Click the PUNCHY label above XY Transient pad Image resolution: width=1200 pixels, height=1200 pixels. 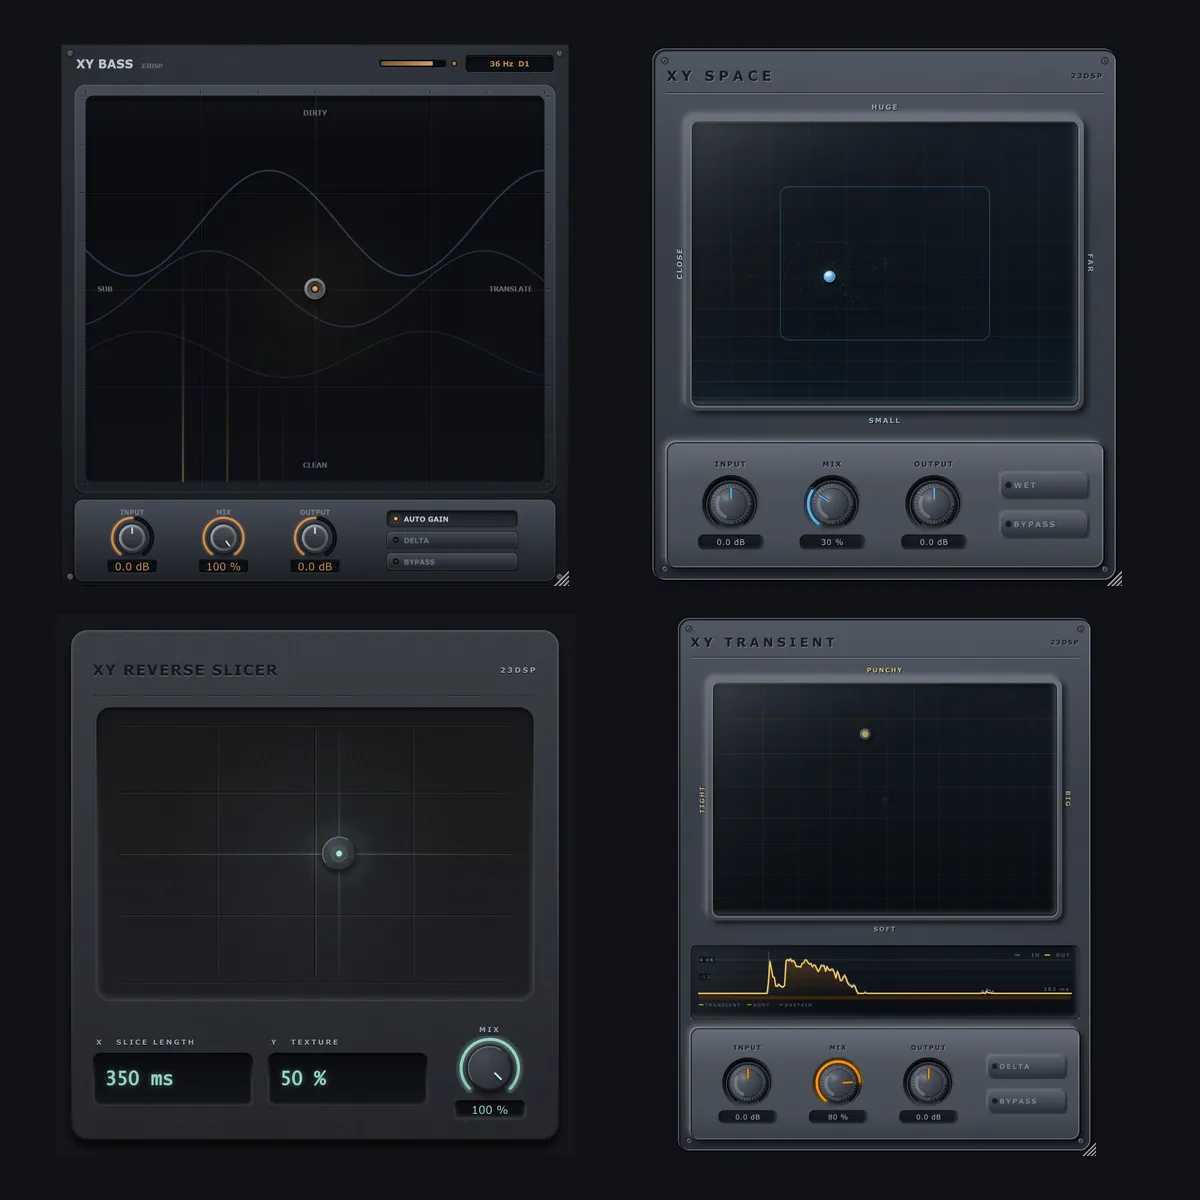click(884, 670)
